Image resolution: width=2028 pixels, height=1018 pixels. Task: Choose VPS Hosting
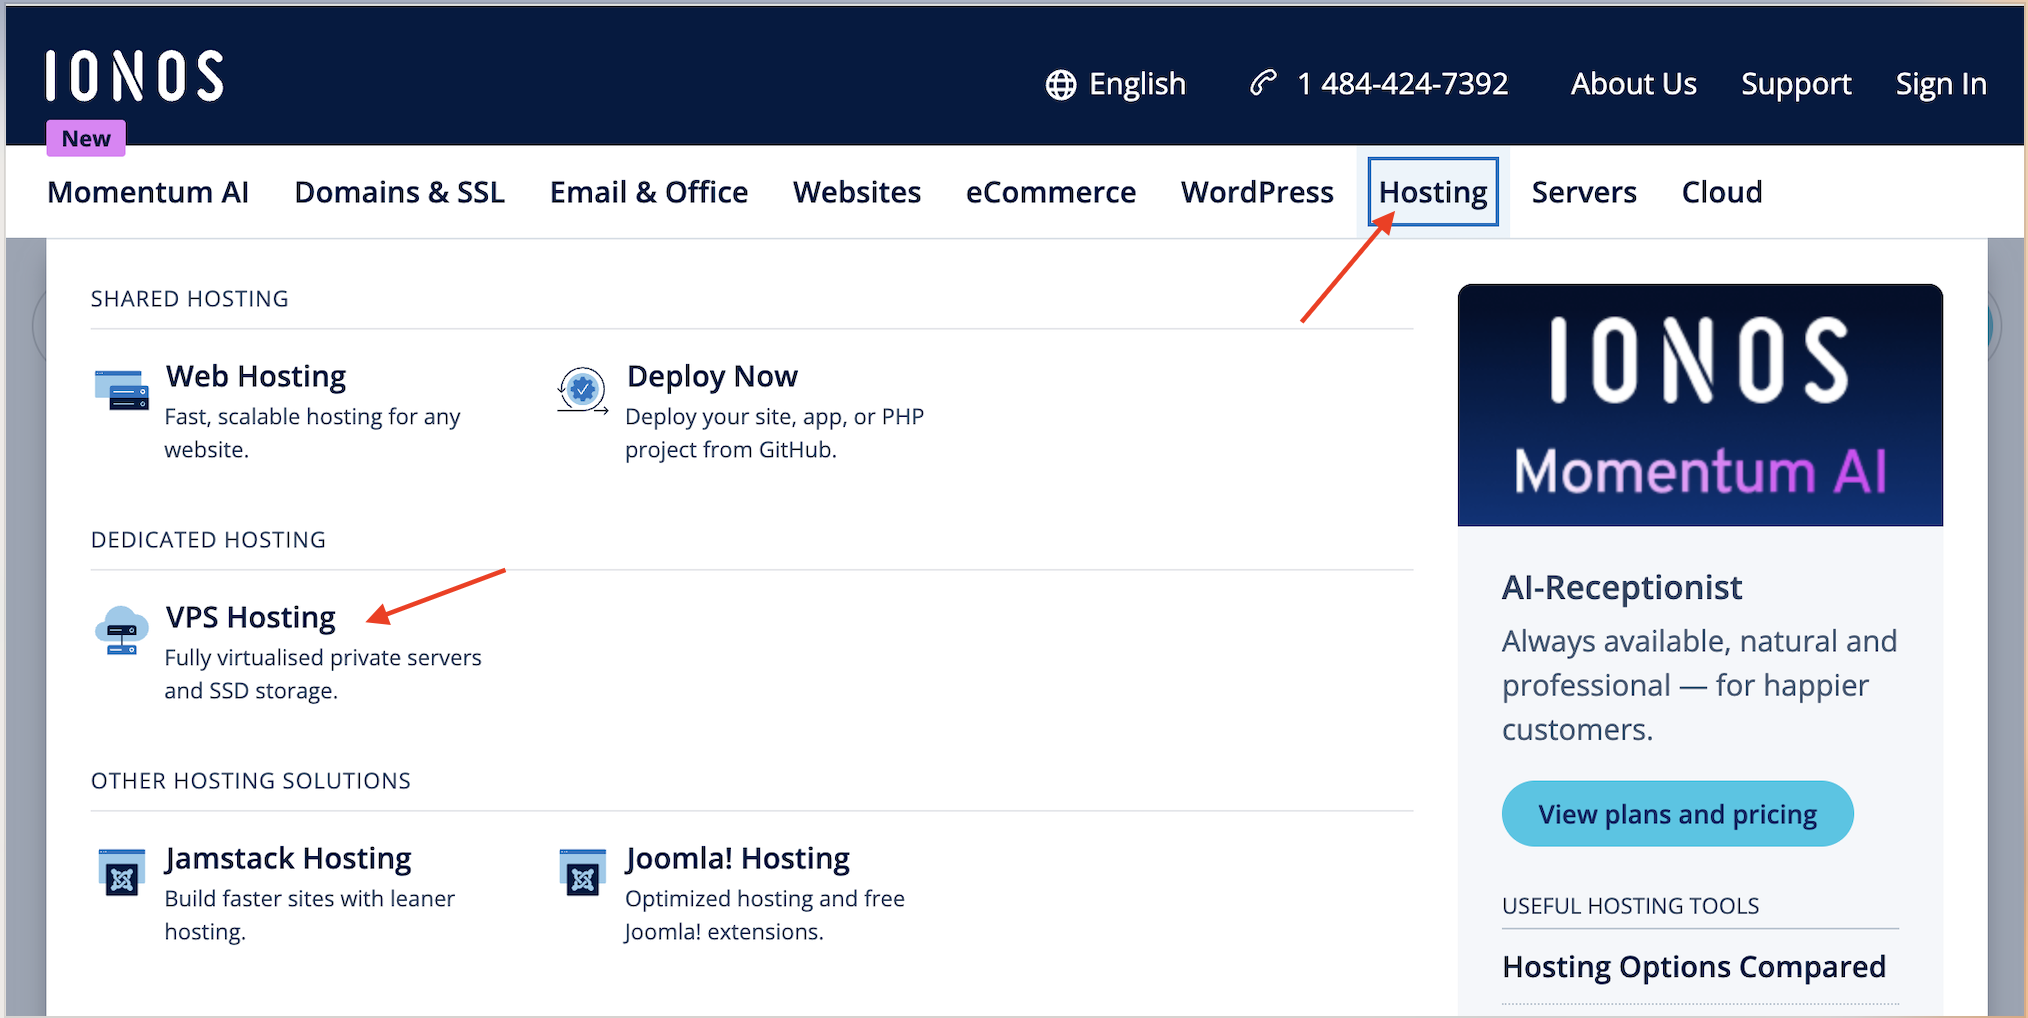[251, 617]
